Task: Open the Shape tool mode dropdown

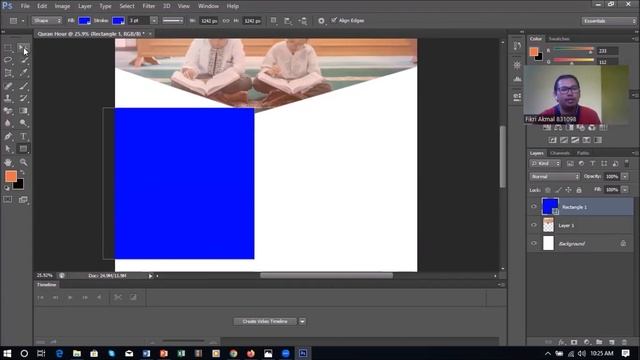Action: point(47,20)
